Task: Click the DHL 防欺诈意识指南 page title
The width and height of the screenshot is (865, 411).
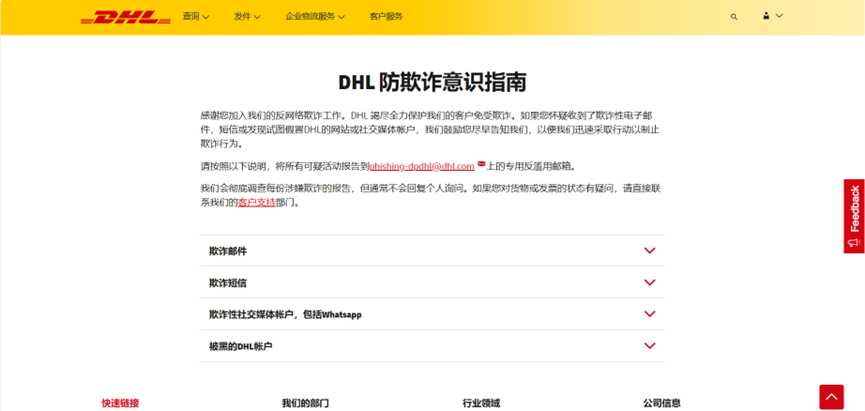Action: point(432,82)
